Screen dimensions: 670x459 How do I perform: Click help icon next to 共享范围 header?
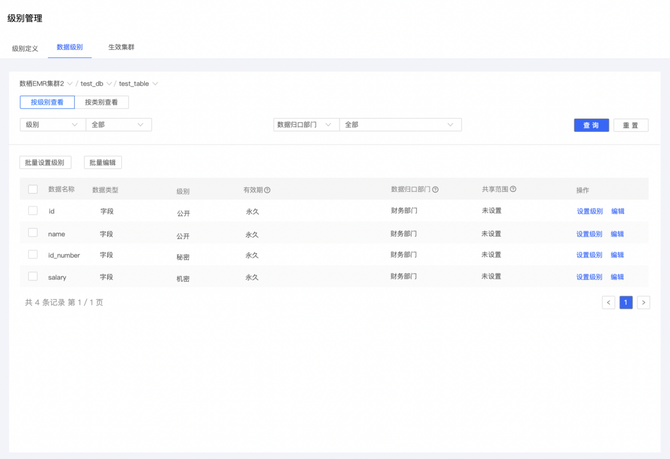tap(513, 189)
